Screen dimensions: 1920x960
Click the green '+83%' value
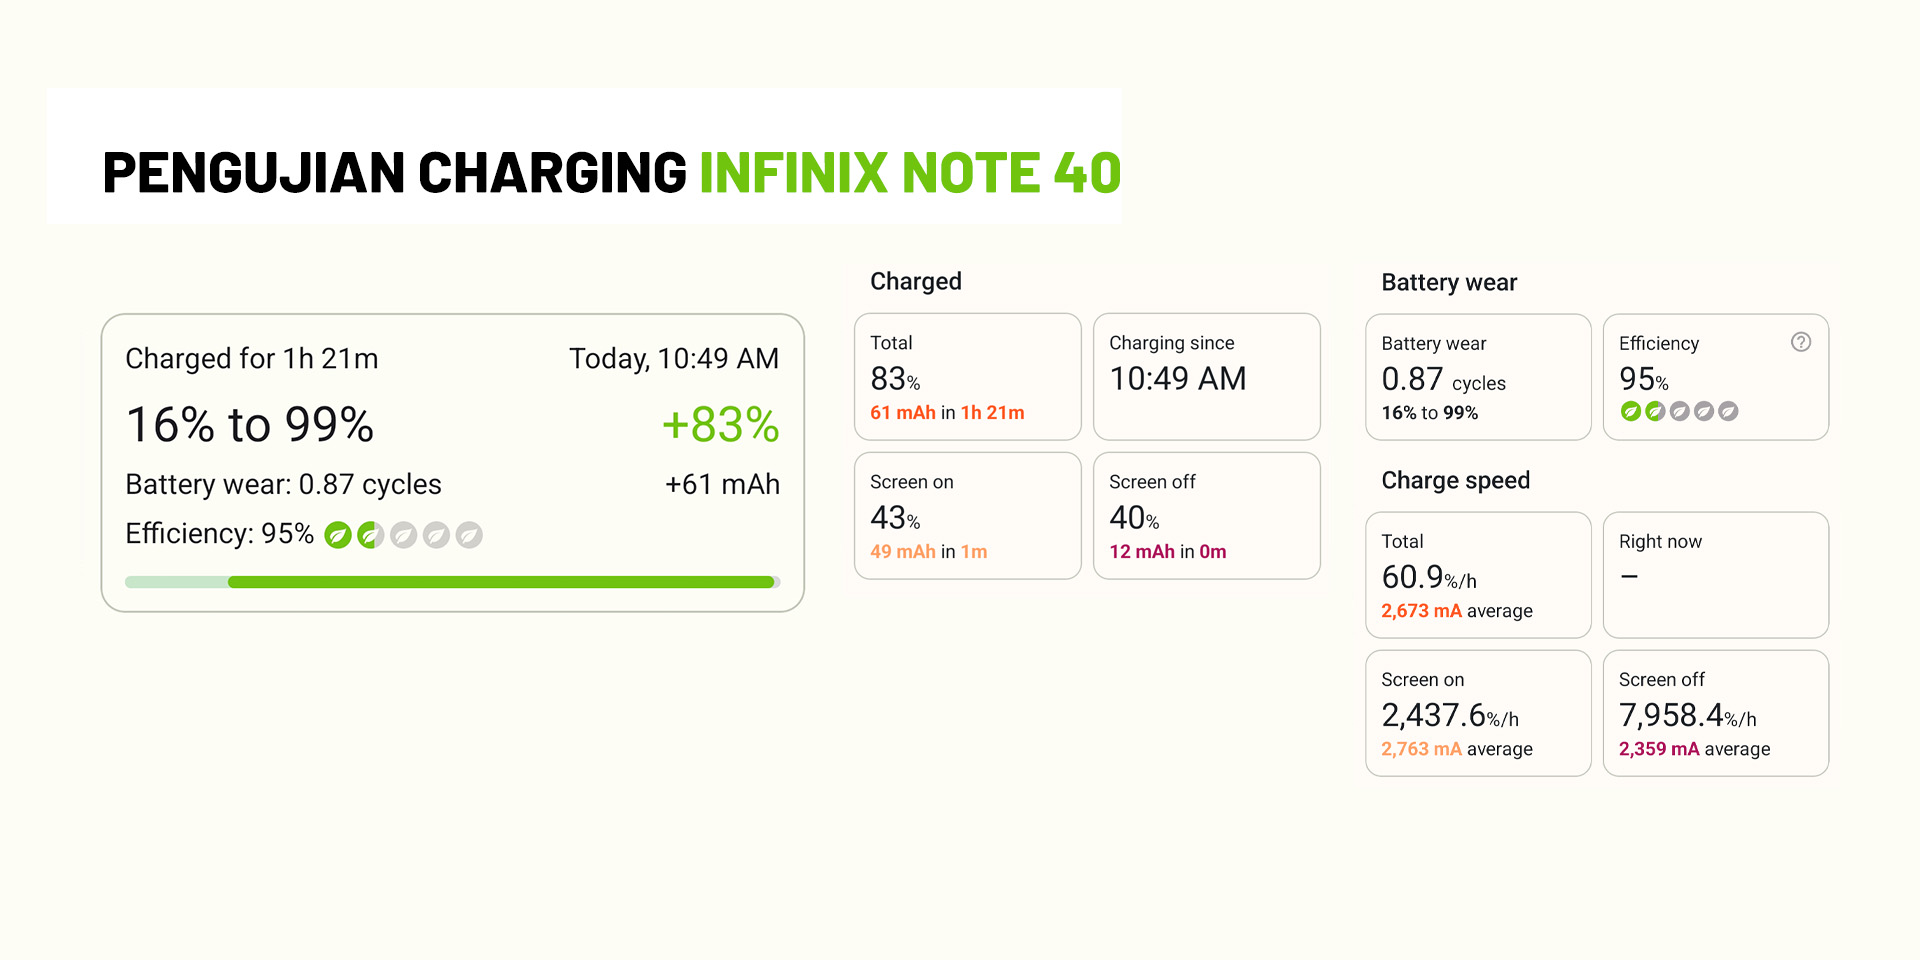(x=720, y=424)
